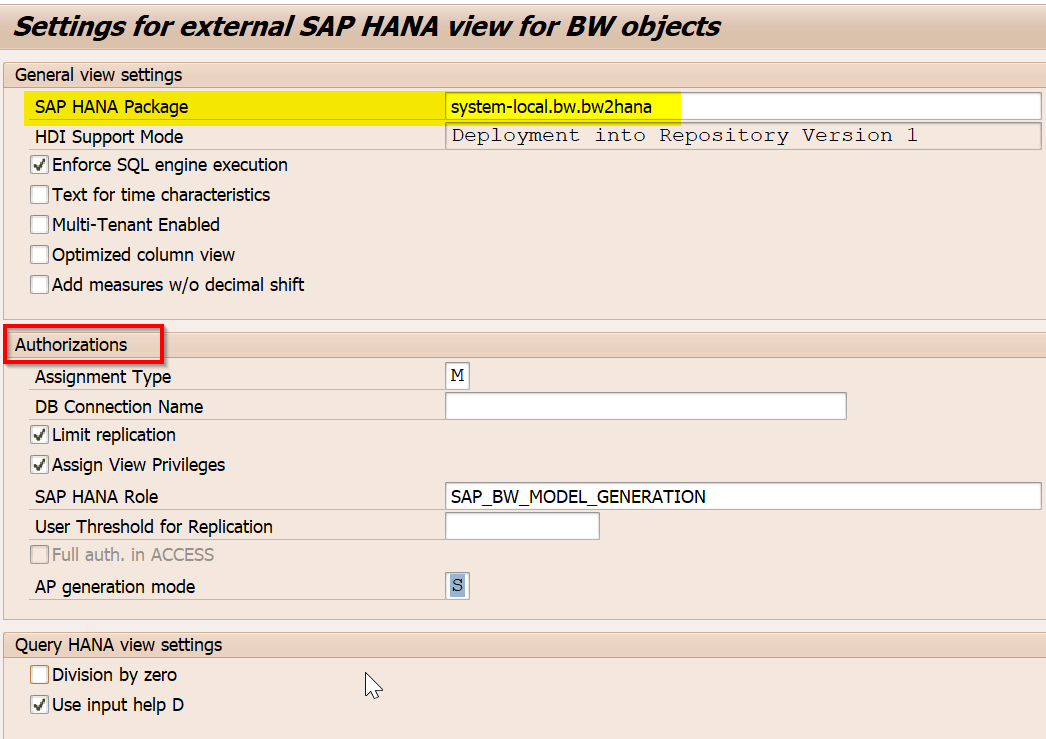Click the Full auth. in ACCESS checkbox
Viewport: 1046px width, 739px height.
pyautogui.click(x=39, y=555)
